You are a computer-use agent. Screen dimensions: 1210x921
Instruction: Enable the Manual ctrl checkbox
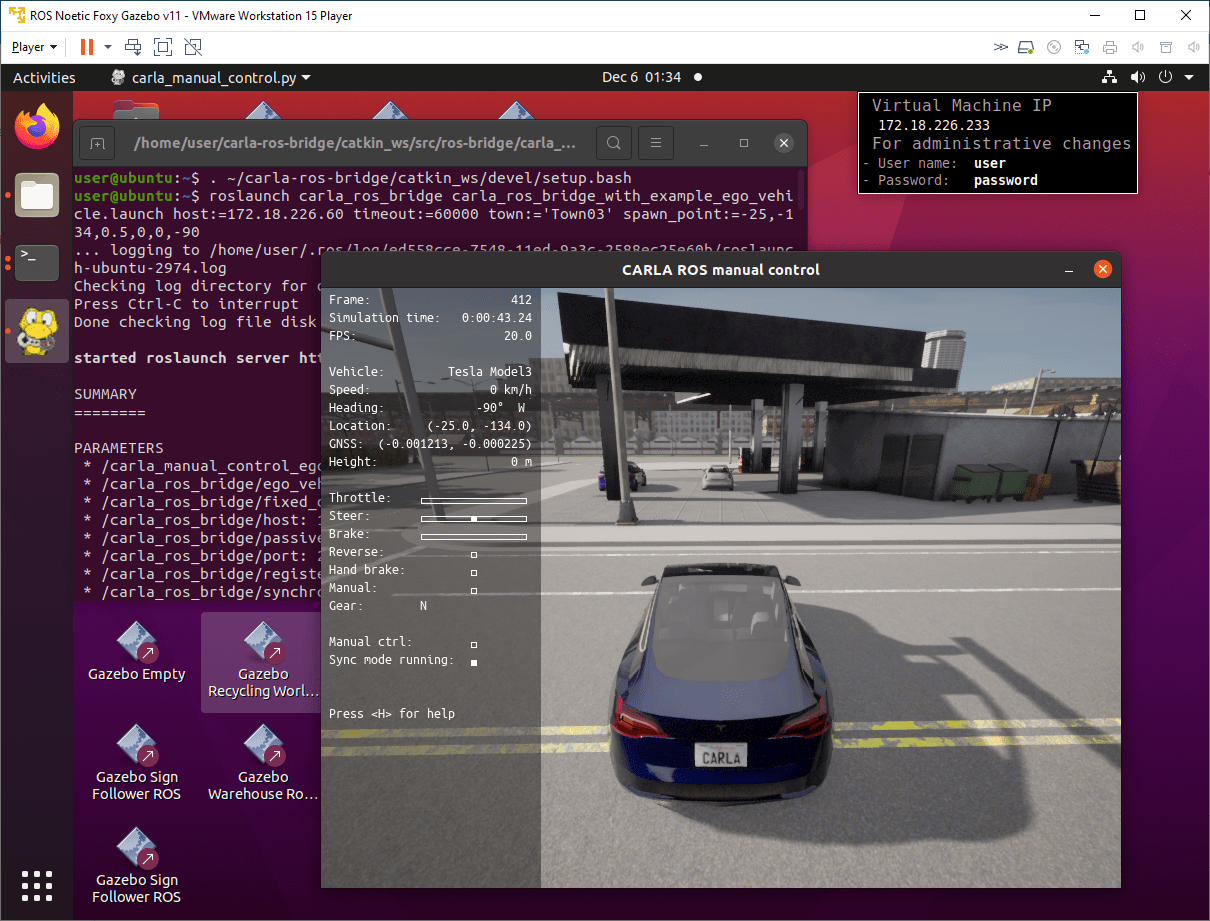click(474, 645)
